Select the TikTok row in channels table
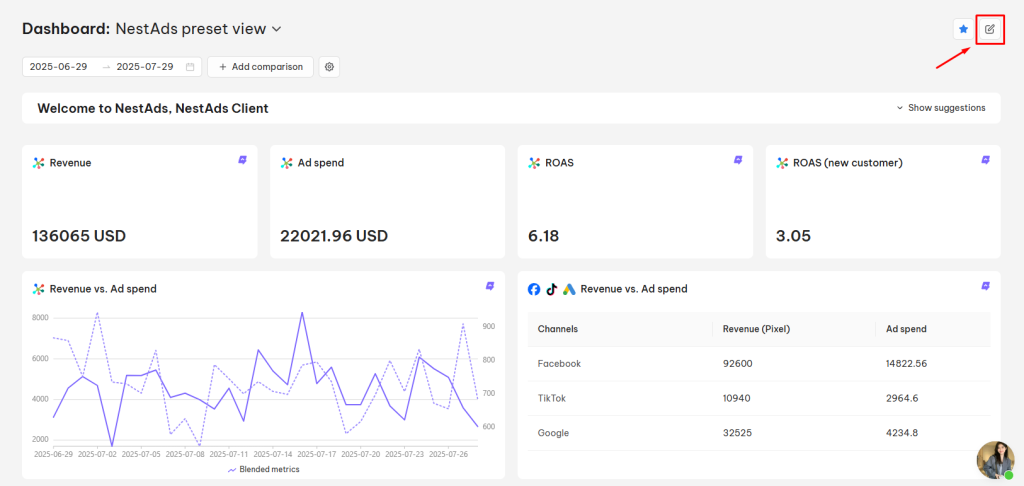The height and width of the screenshot is (486, 1024). (759, 398)
